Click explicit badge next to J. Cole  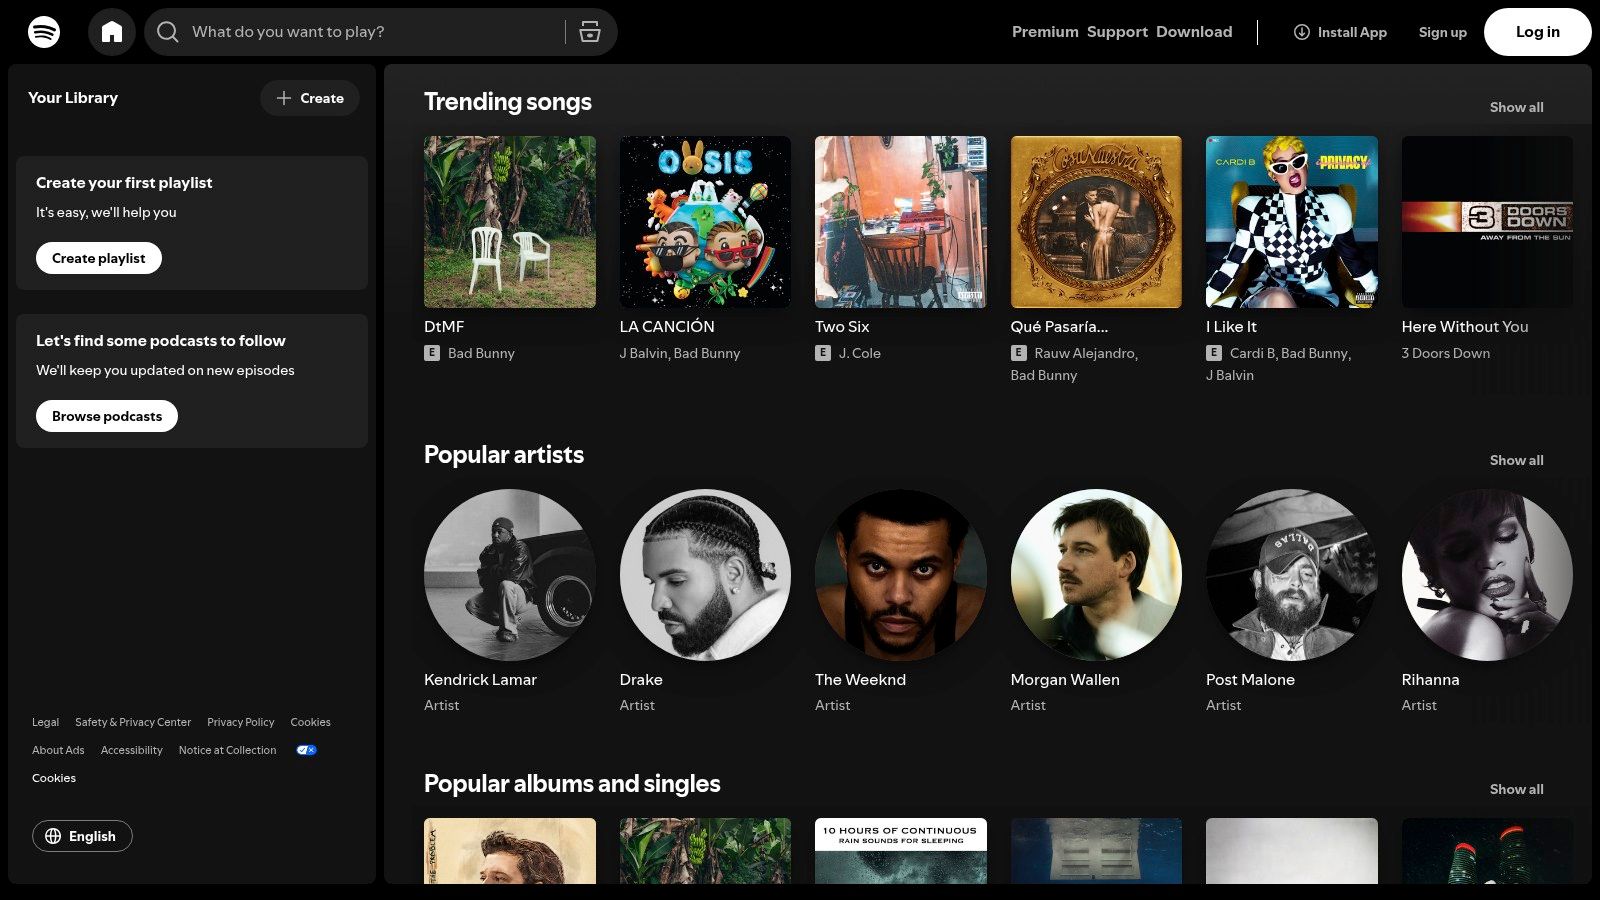pyautogui.click(x=823, y=353)
